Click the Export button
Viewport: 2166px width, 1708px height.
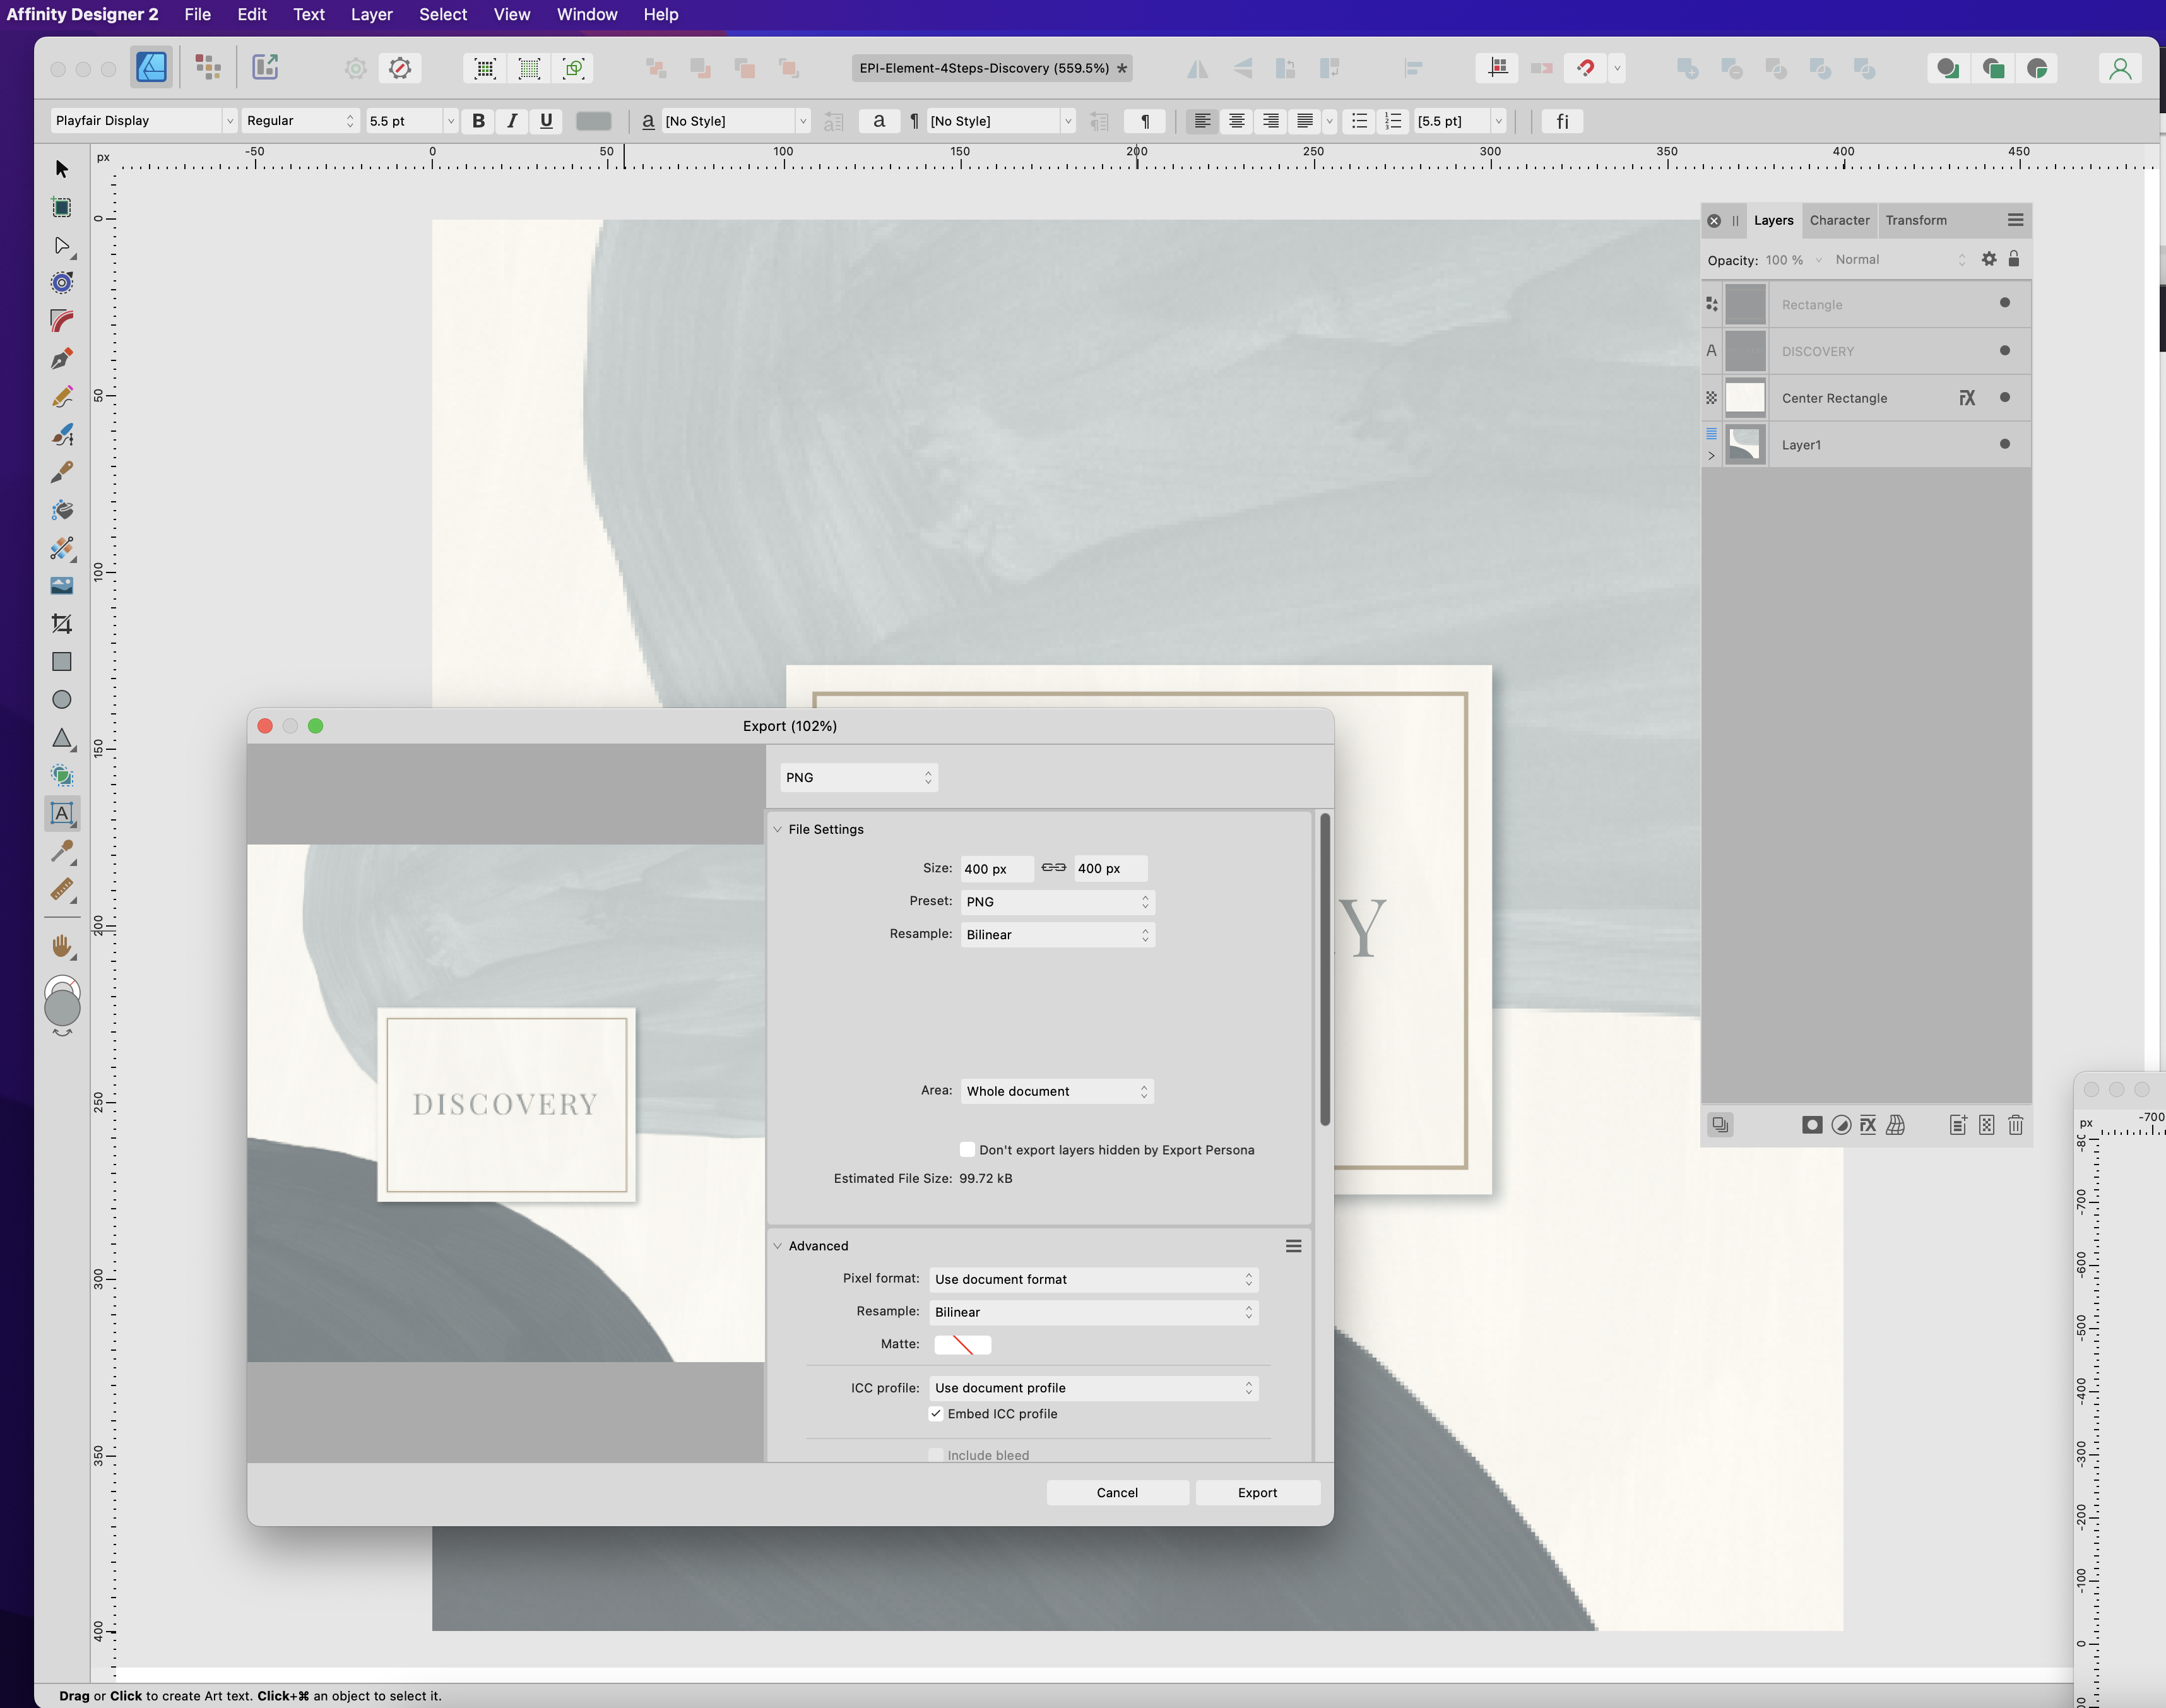pos(1257,1493)
